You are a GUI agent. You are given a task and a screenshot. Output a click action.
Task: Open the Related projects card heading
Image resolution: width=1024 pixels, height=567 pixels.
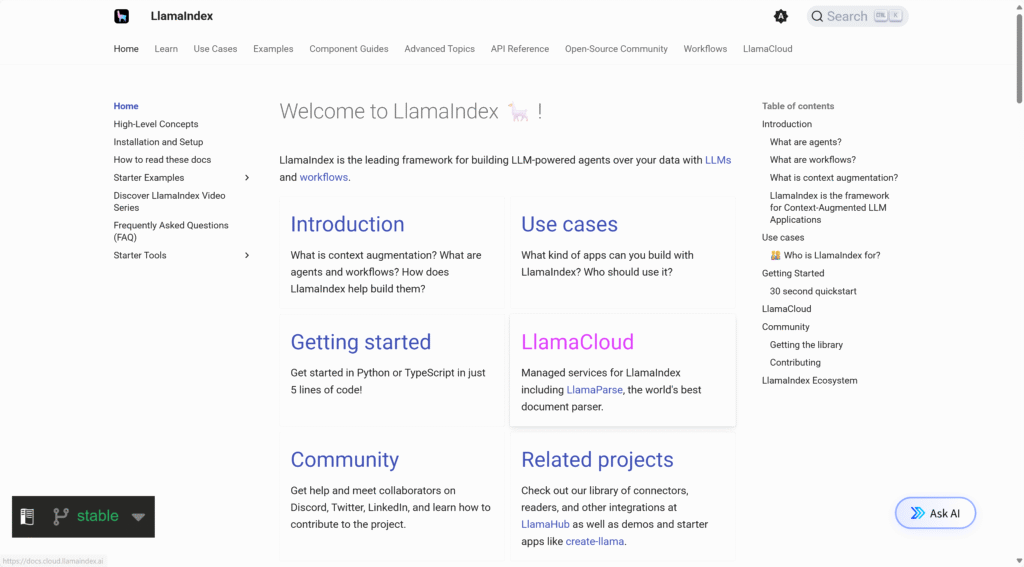pyautogui.click(x=597, y=459)
